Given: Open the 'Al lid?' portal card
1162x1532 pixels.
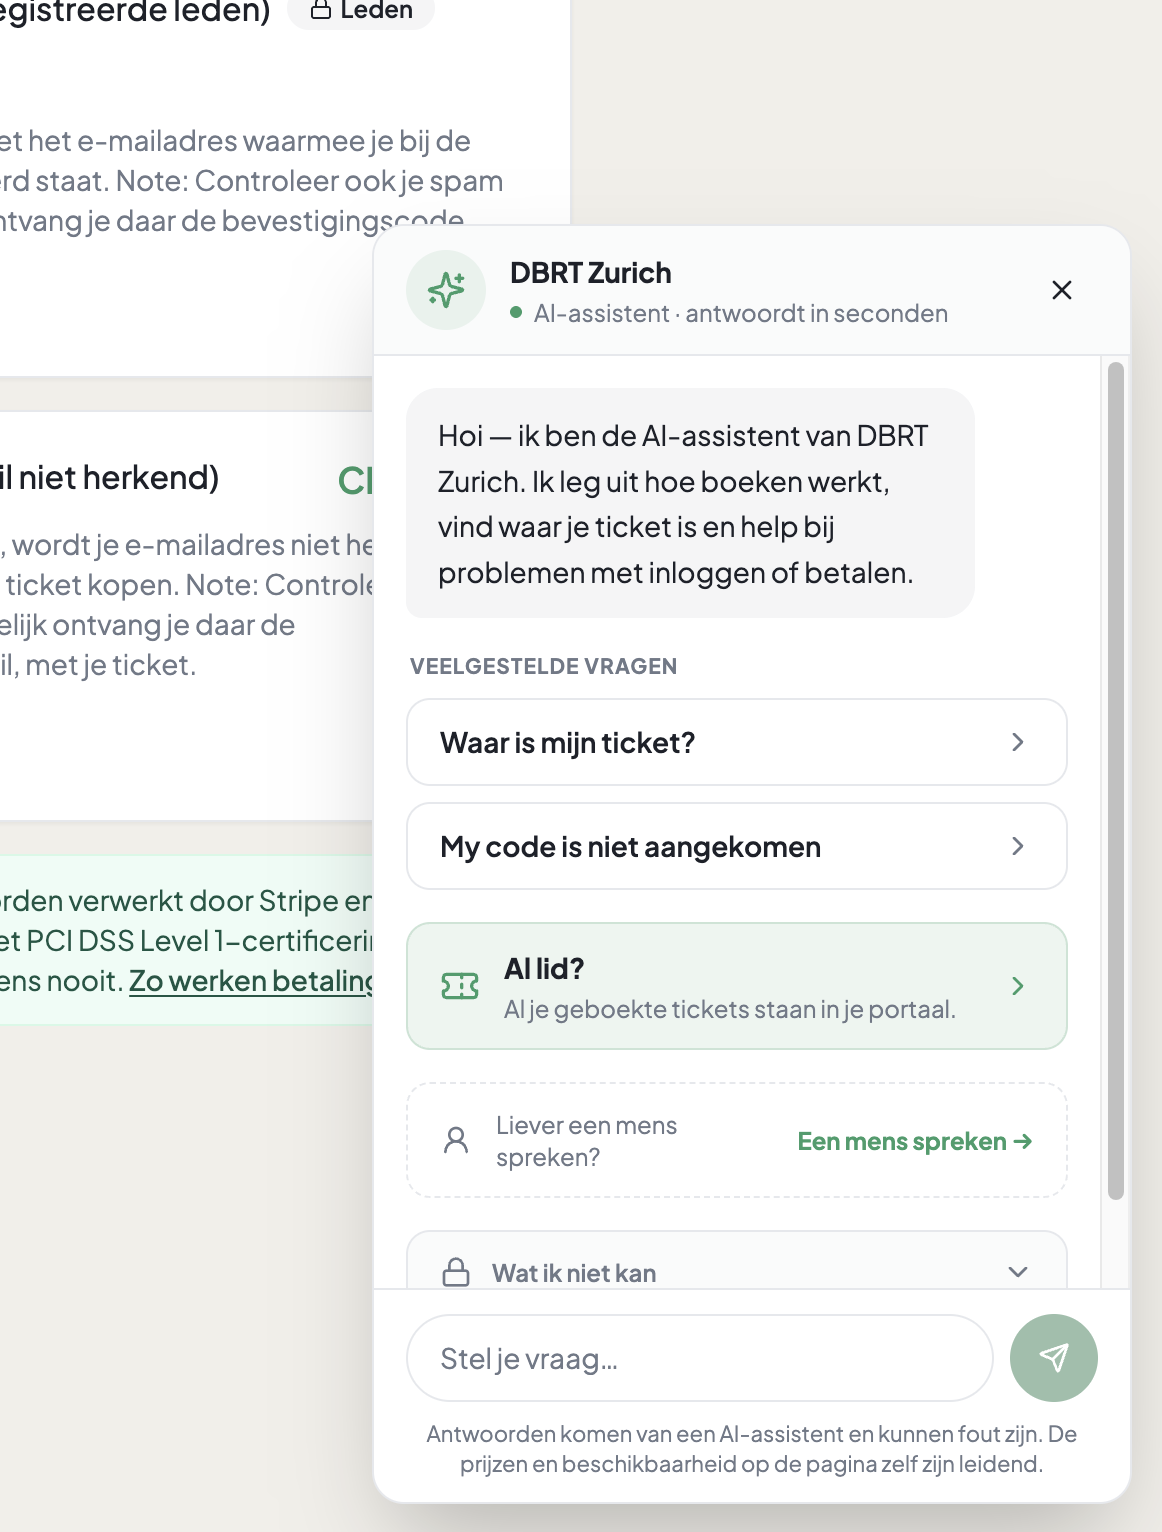Looking at the screenshot, I should 737,986.
